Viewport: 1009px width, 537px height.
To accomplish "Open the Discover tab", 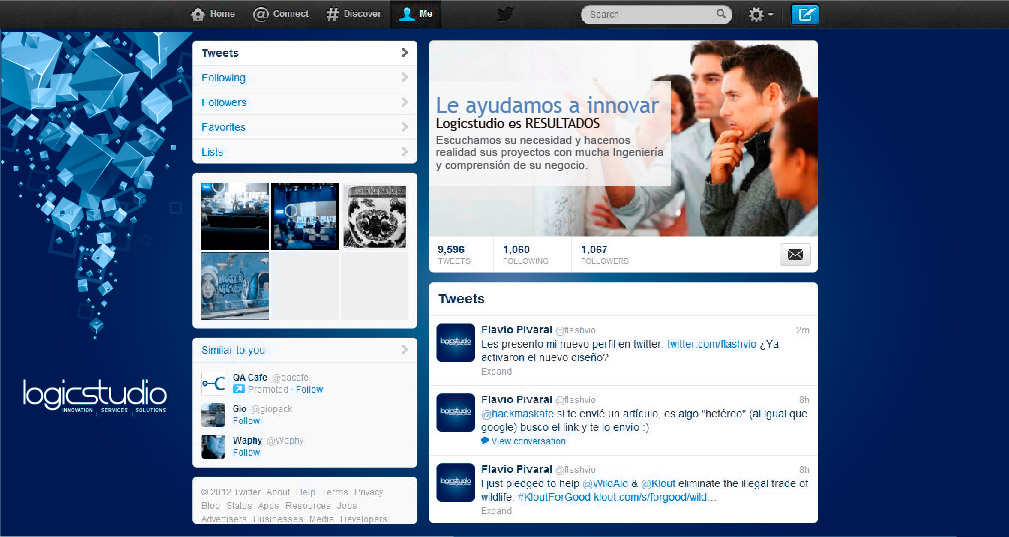I will [353, 14].
